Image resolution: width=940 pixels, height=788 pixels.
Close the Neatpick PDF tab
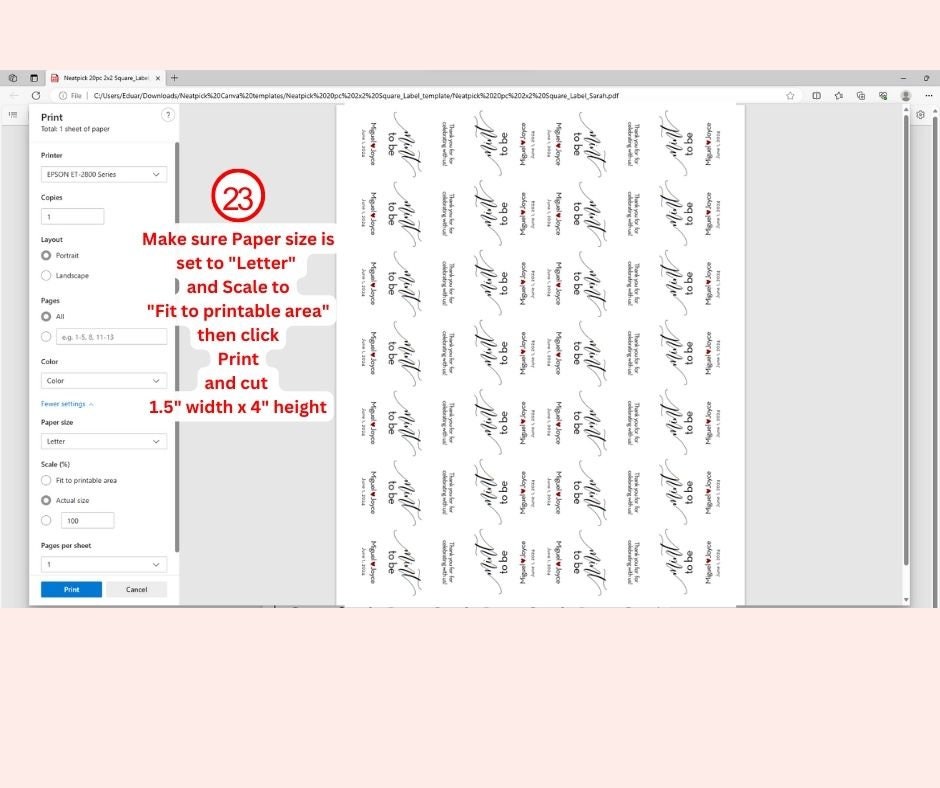coord(158,78)
